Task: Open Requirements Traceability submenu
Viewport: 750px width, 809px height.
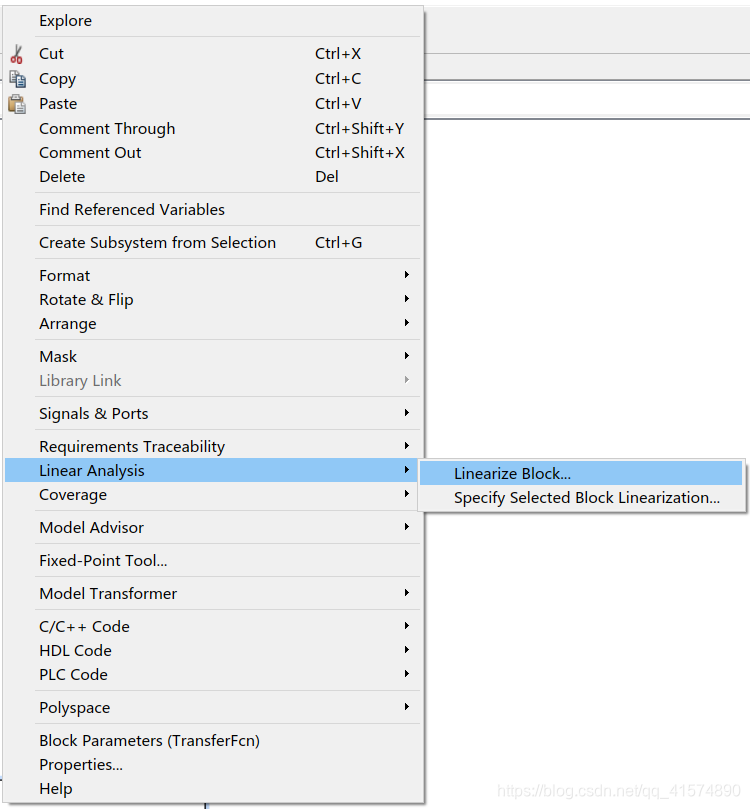Action: [x=214, y=446]
